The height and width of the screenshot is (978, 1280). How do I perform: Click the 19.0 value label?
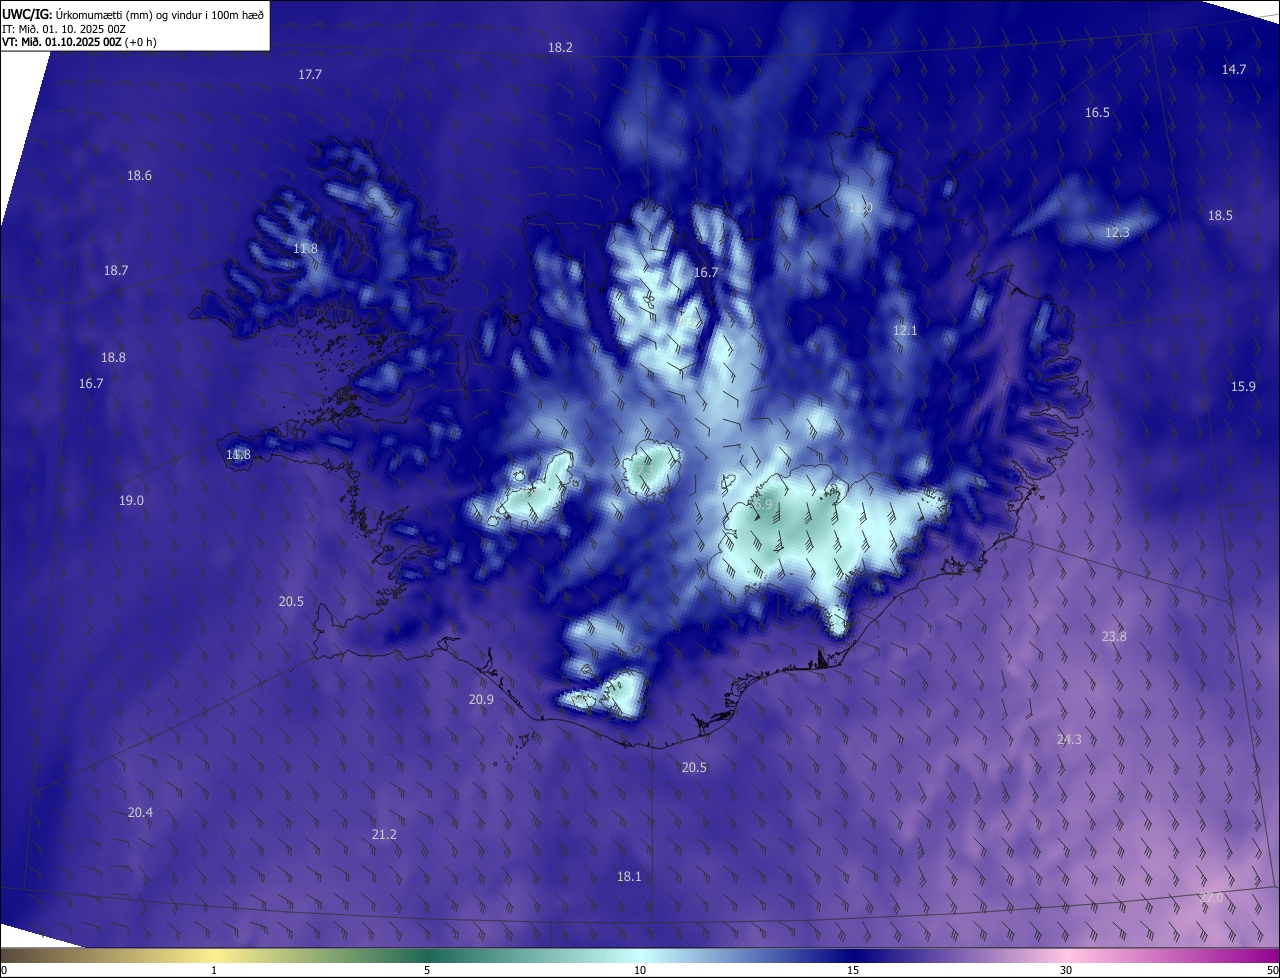point(131,501)
